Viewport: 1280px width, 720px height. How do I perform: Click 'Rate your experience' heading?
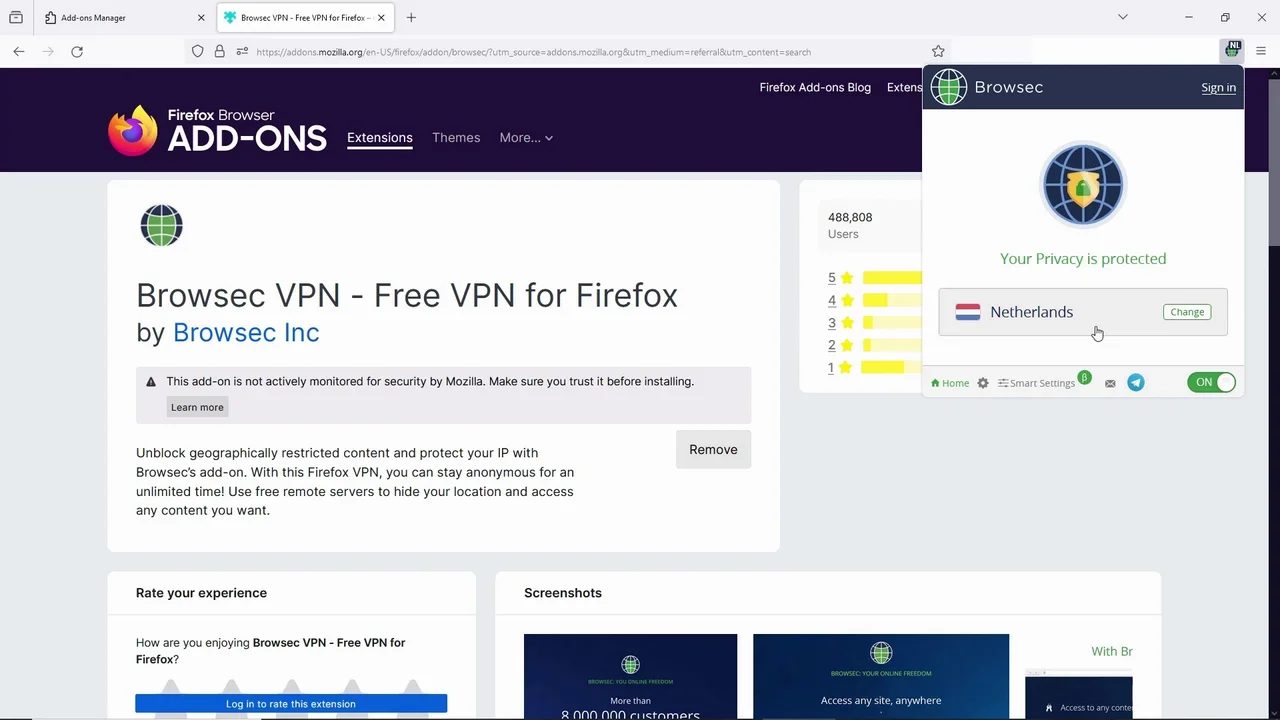point(201,593)
